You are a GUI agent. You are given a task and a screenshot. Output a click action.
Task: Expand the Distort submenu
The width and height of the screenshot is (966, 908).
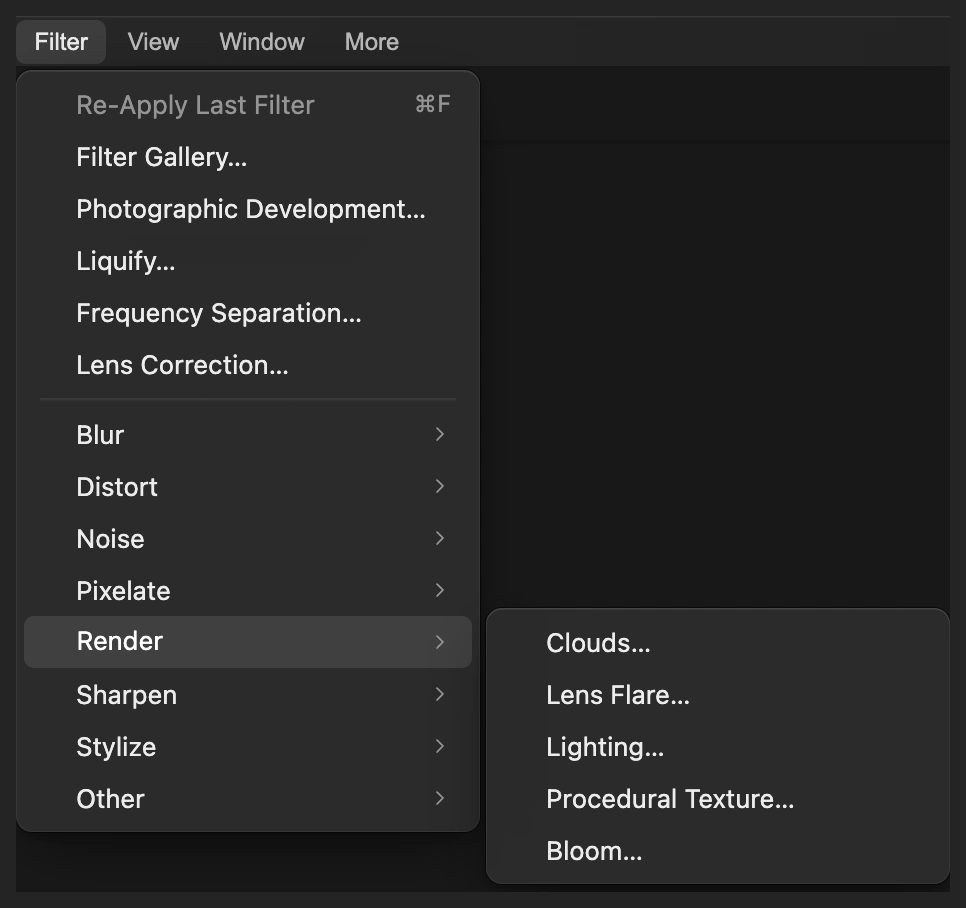[248, 487]
